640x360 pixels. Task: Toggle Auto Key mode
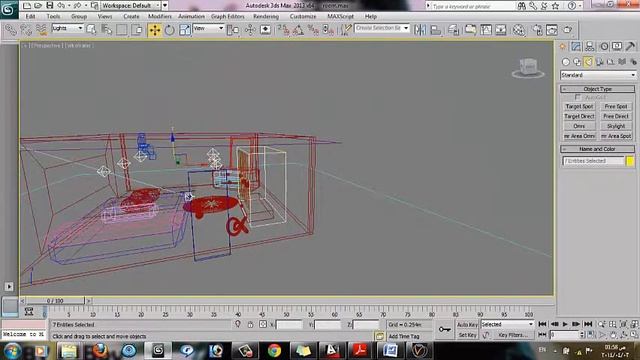467,325
